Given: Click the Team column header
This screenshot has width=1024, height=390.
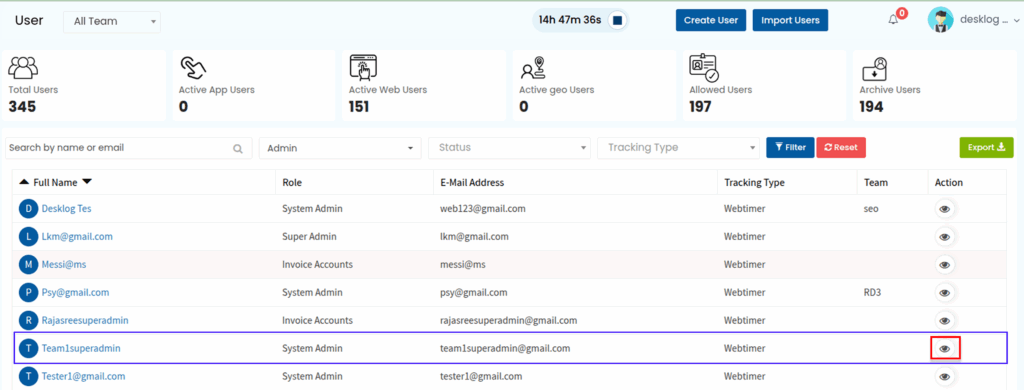Looking at the screenshot, I should (875, 183).
